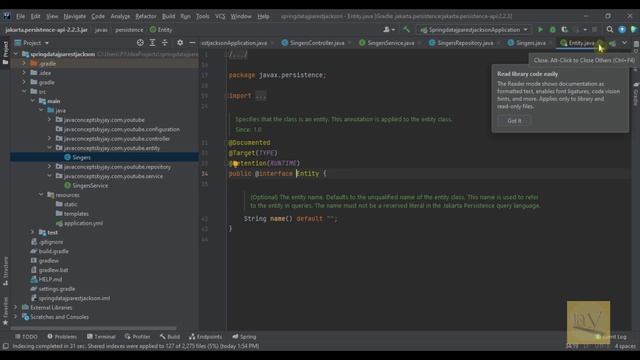
Task: Open the Endpoints tool window
Action: click(205, 337)
